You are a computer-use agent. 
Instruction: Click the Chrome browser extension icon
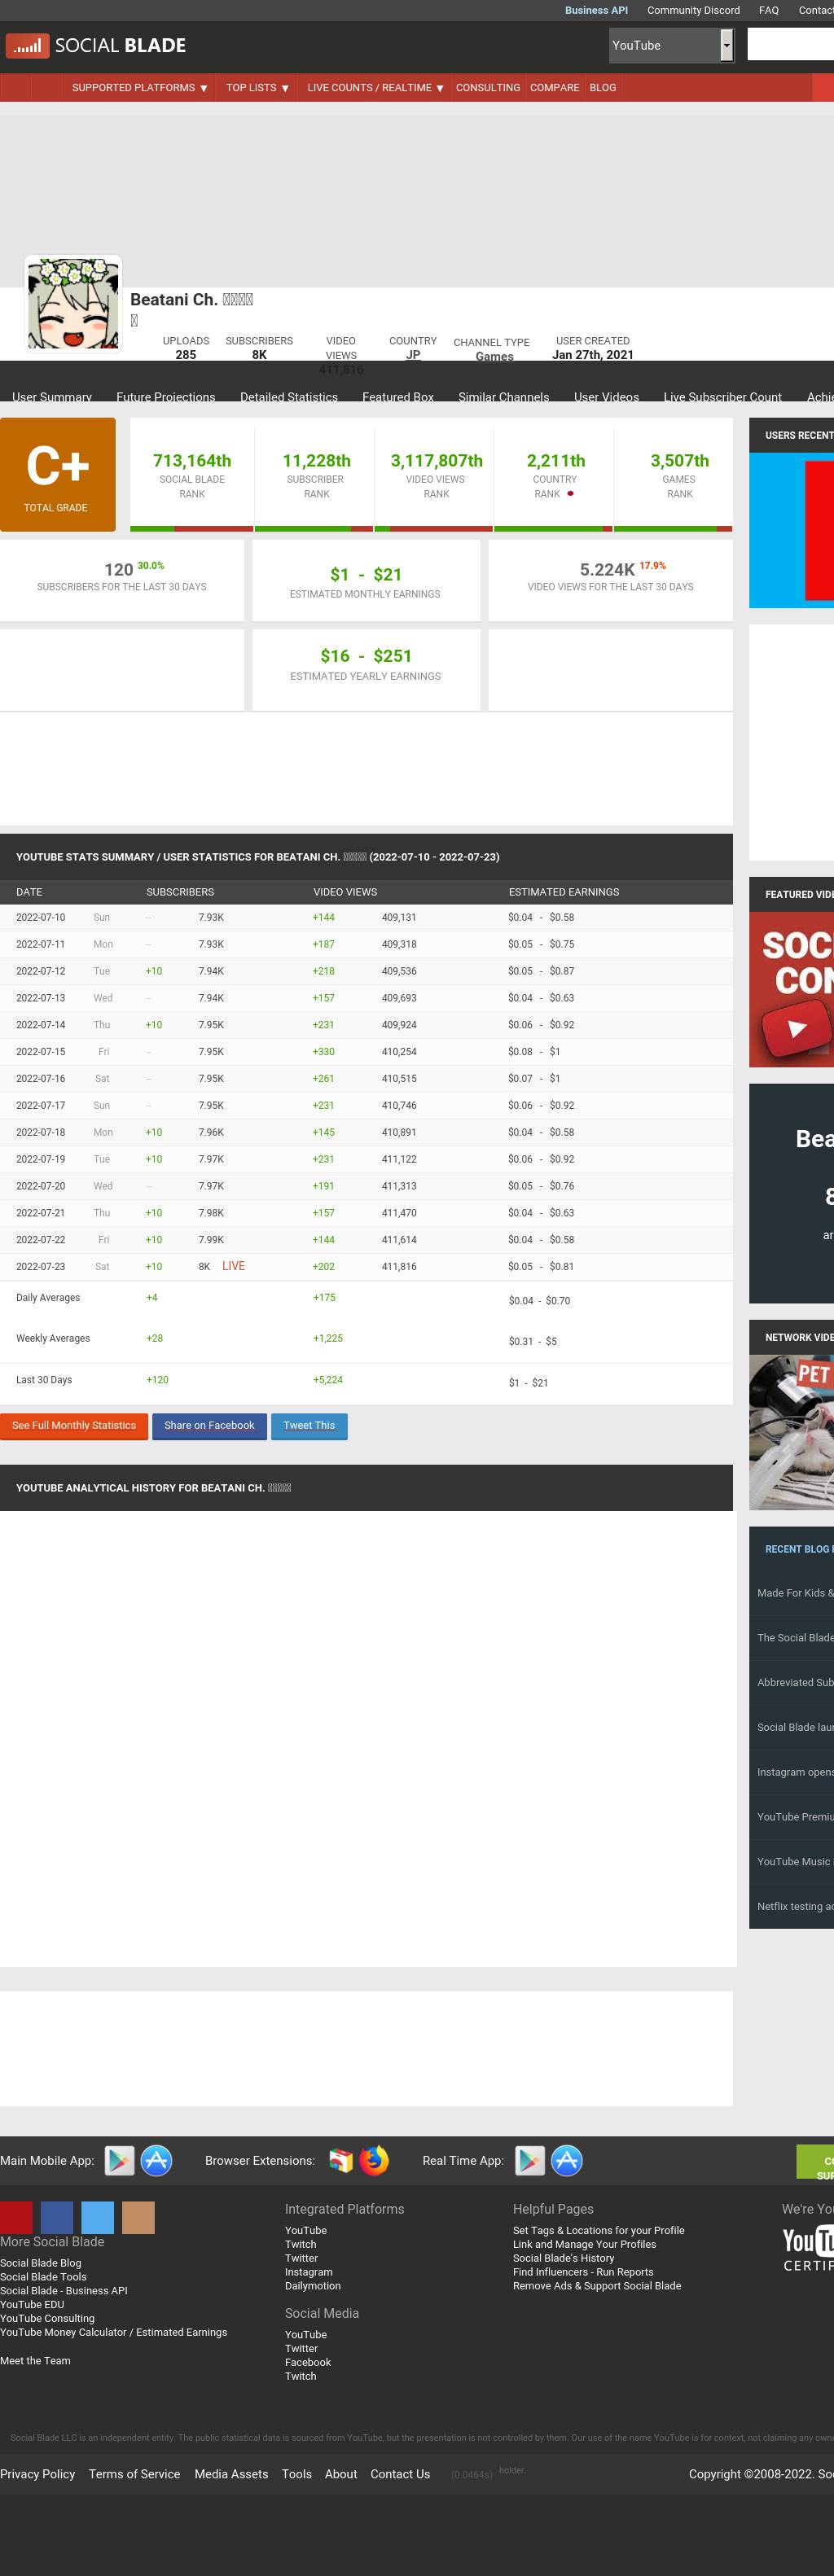[x=341, y=2161]
